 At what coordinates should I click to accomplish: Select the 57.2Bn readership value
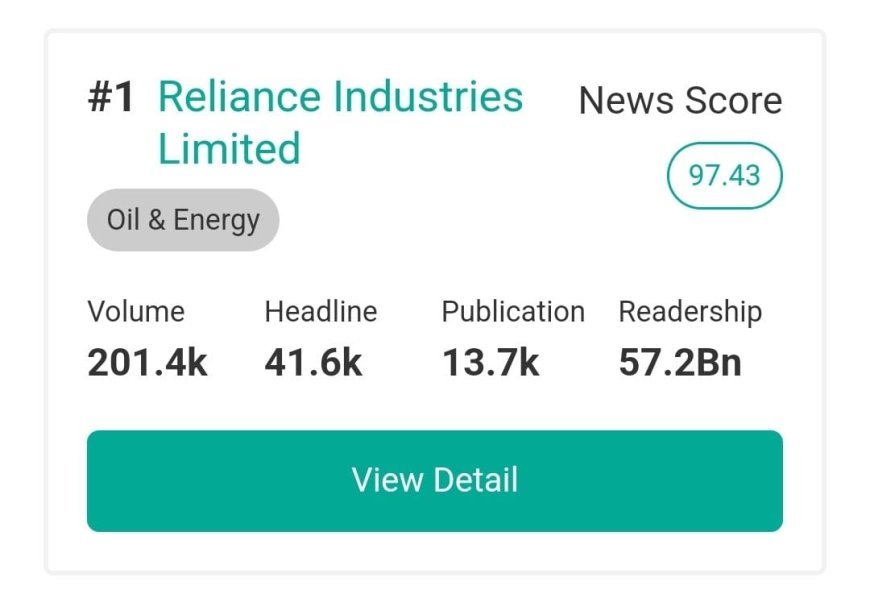[680, 363]
